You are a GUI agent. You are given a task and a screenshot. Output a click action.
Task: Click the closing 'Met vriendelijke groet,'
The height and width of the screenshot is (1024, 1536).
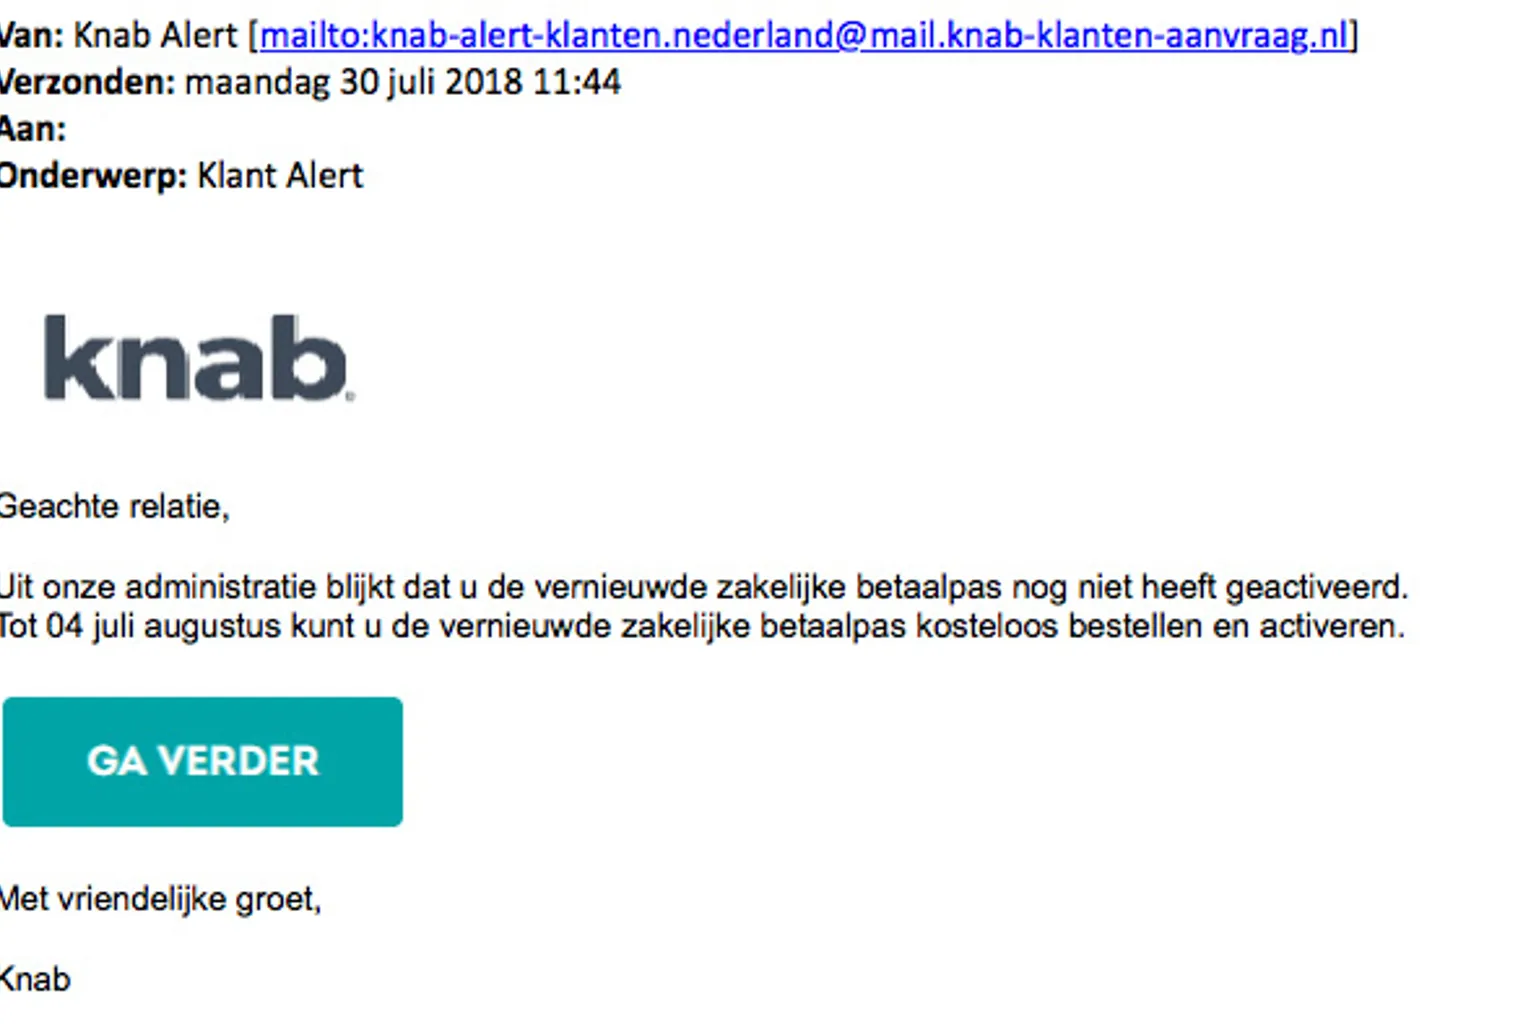coord(160,899)
